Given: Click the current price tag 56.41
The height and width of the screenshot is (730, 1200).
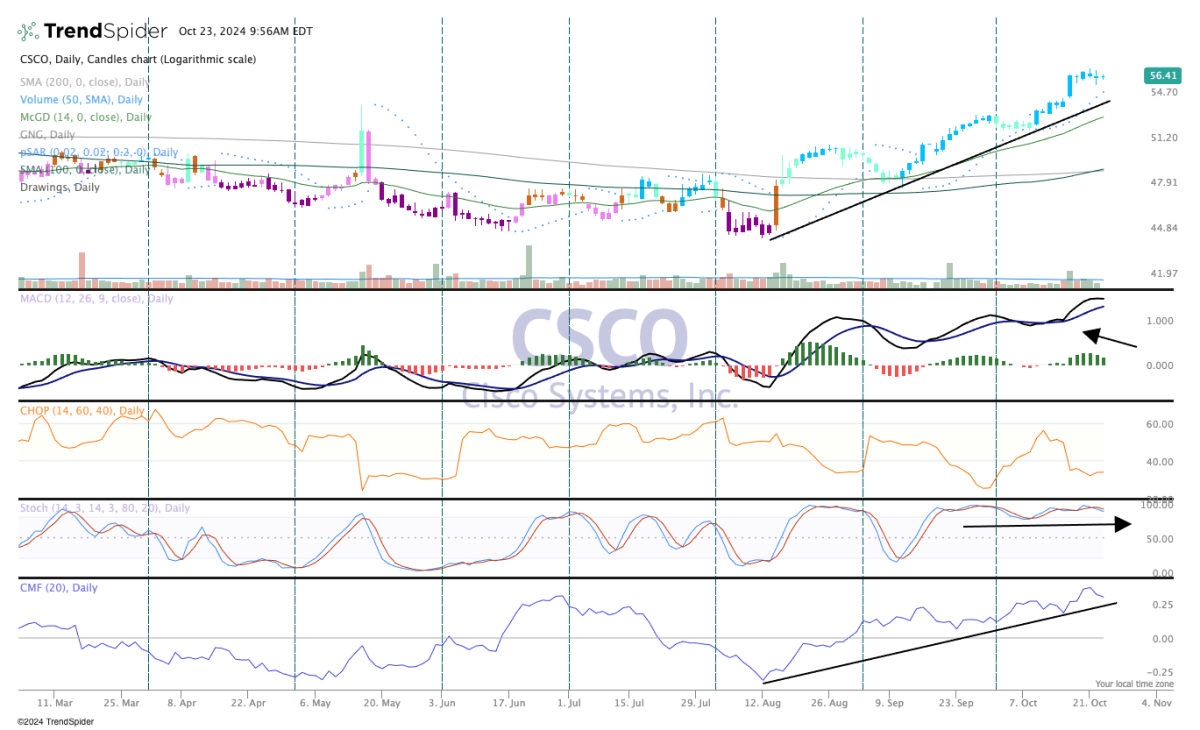Looking at the screenshot, I should [1162, 75].
